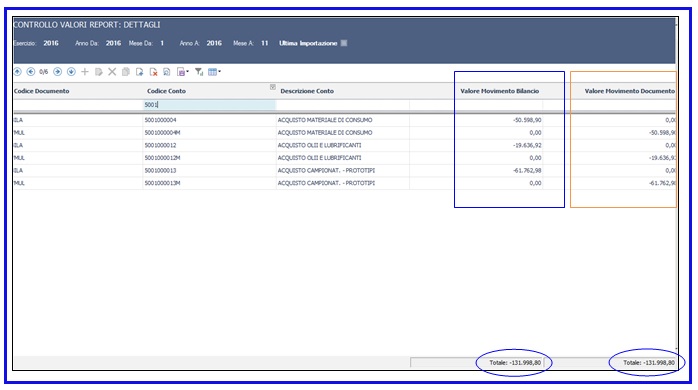
Task: Click ACQUISTO OLII E LUBRIFICANTI in row 5001000012
Action: click(x=320, y=145)
